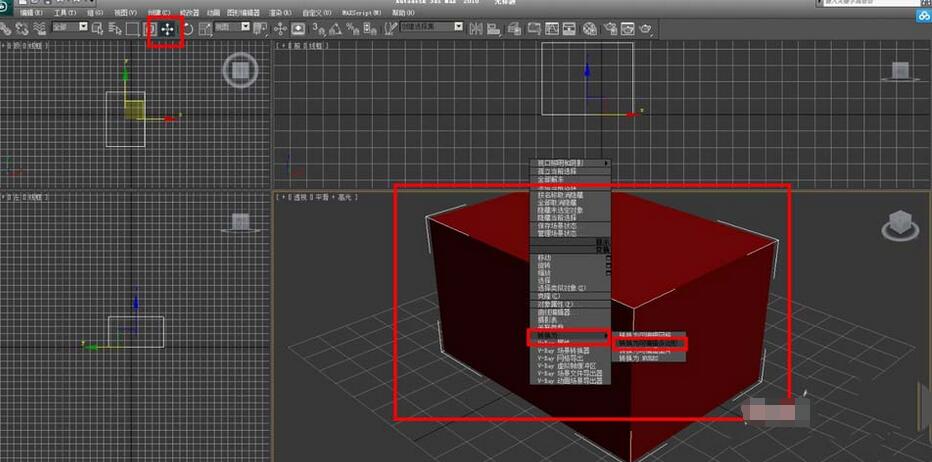Select 转换为可编辑多边形 from submenu

coord(650,343)
